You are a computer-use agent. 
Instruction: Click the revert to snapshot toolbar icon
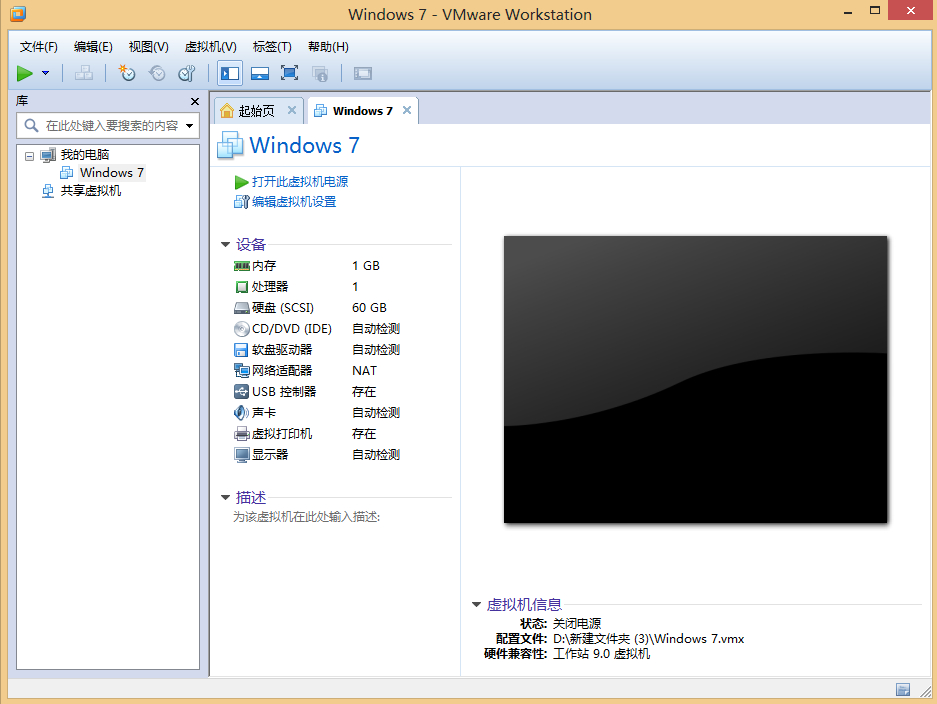click(157, 73)
